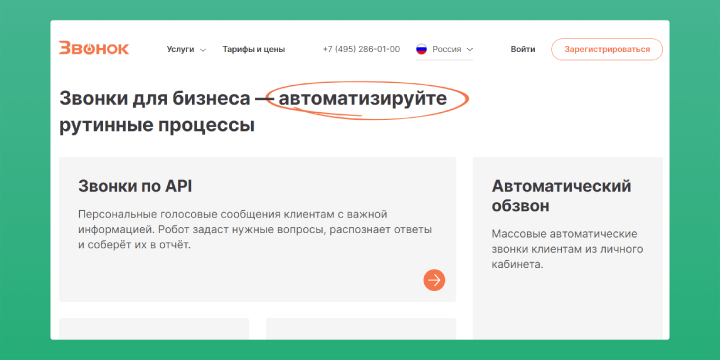Click the Зарегистрироваться button

tap(607, 49)
